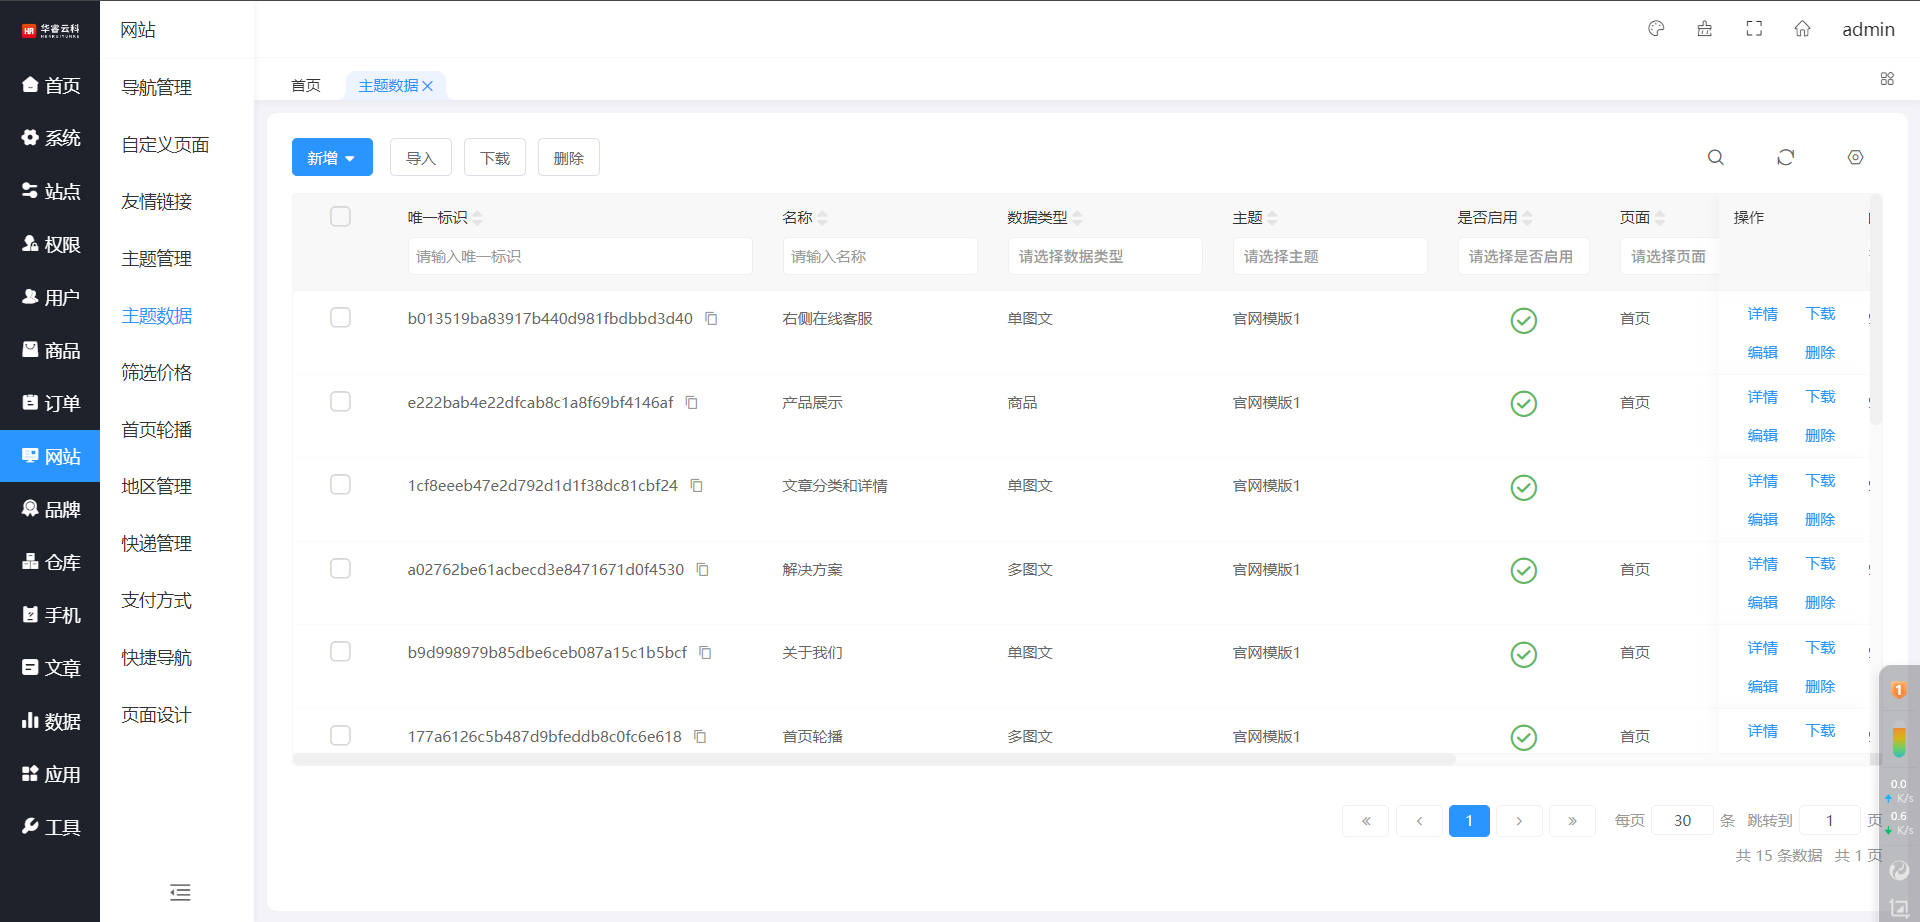Click the horizontal scrollbar below the table

[x=873, y=760]
